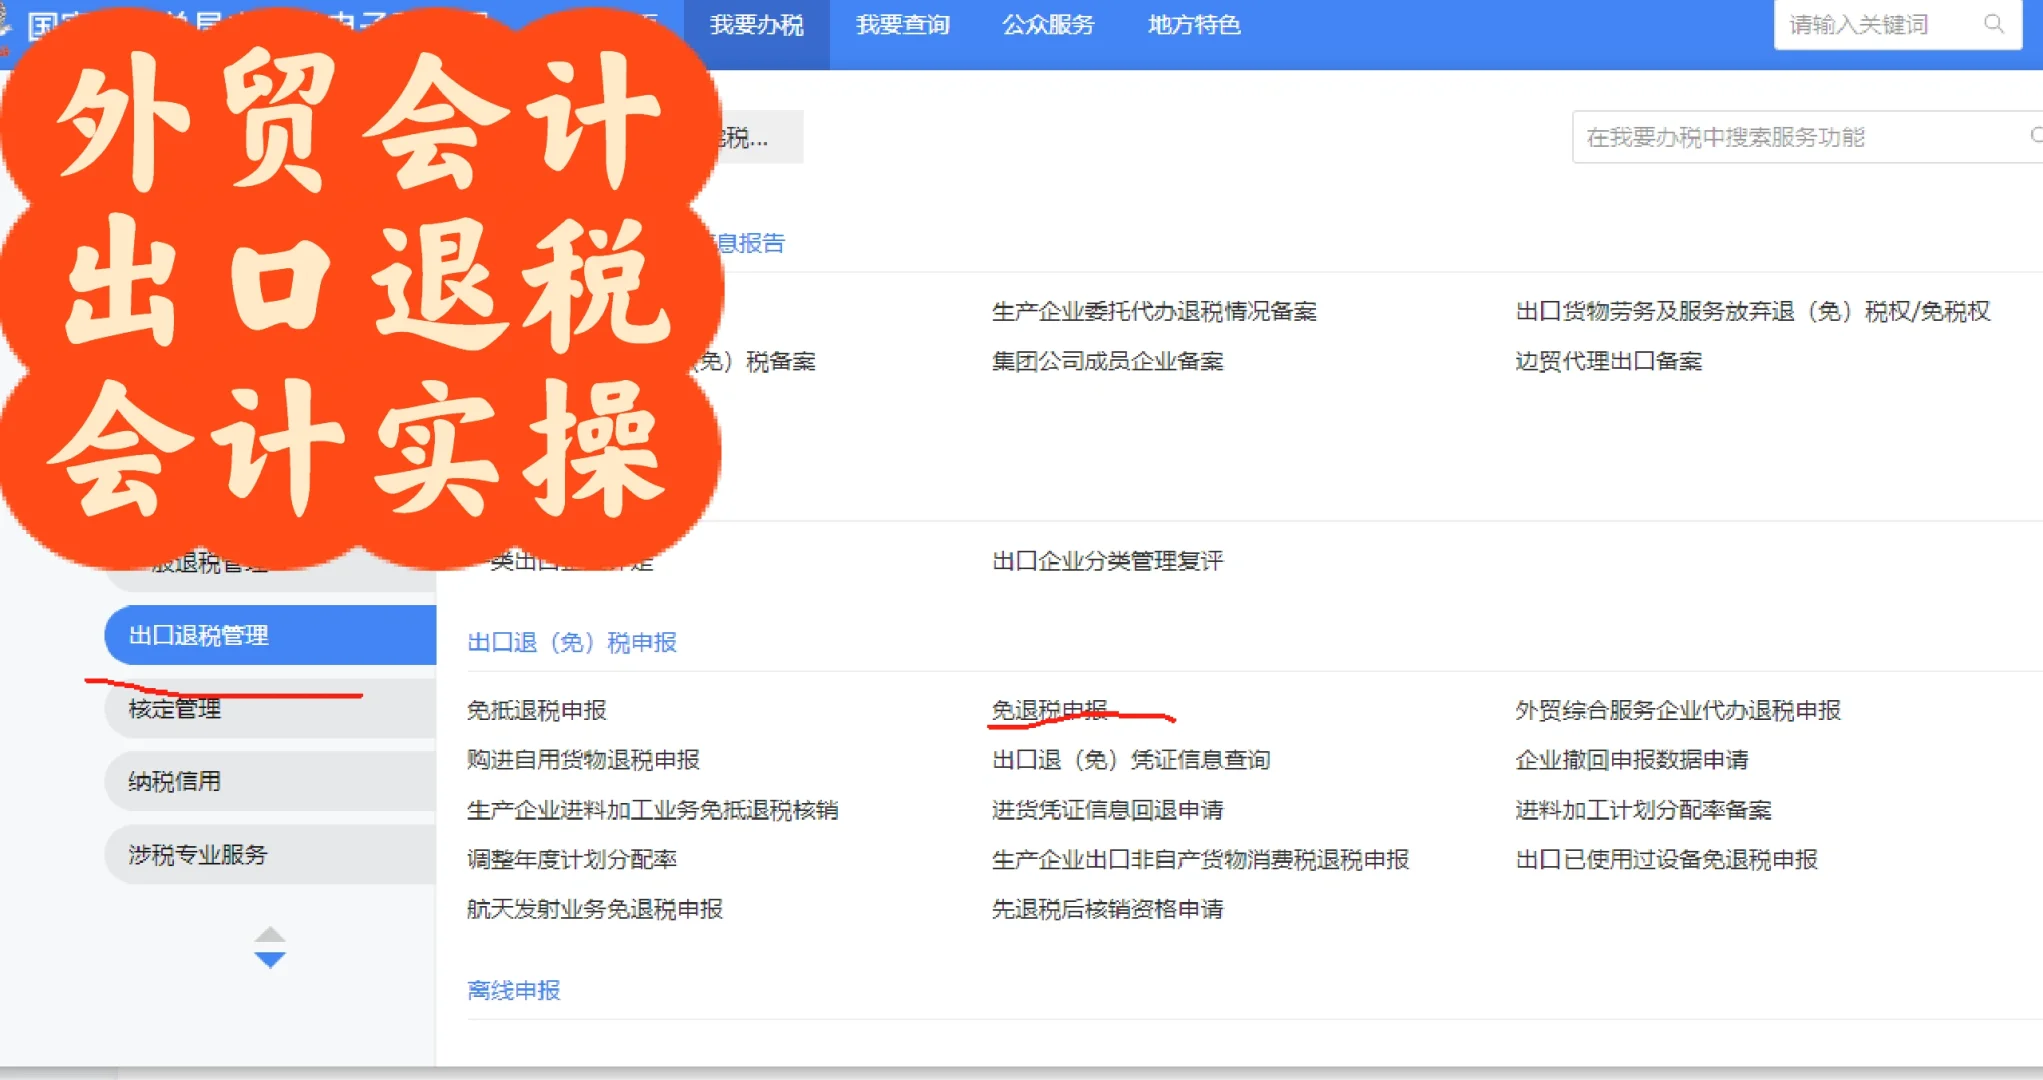Click 出口退（免）凭证信息查询

pos(1131,759)
